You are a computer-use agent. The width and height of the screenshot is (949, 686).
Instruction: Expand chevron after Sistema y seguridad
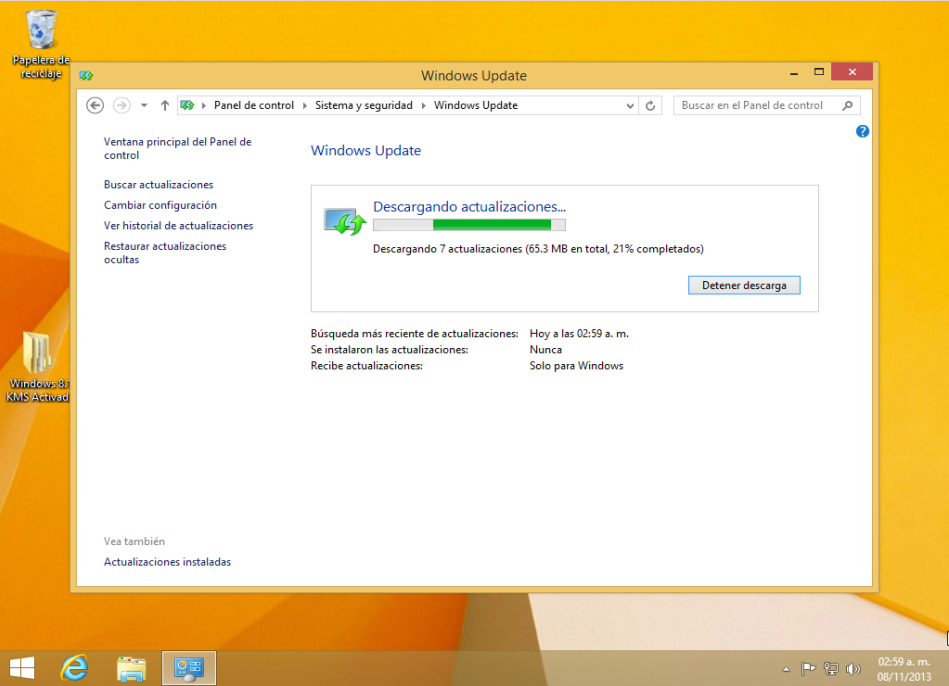[x=423, y=105]
